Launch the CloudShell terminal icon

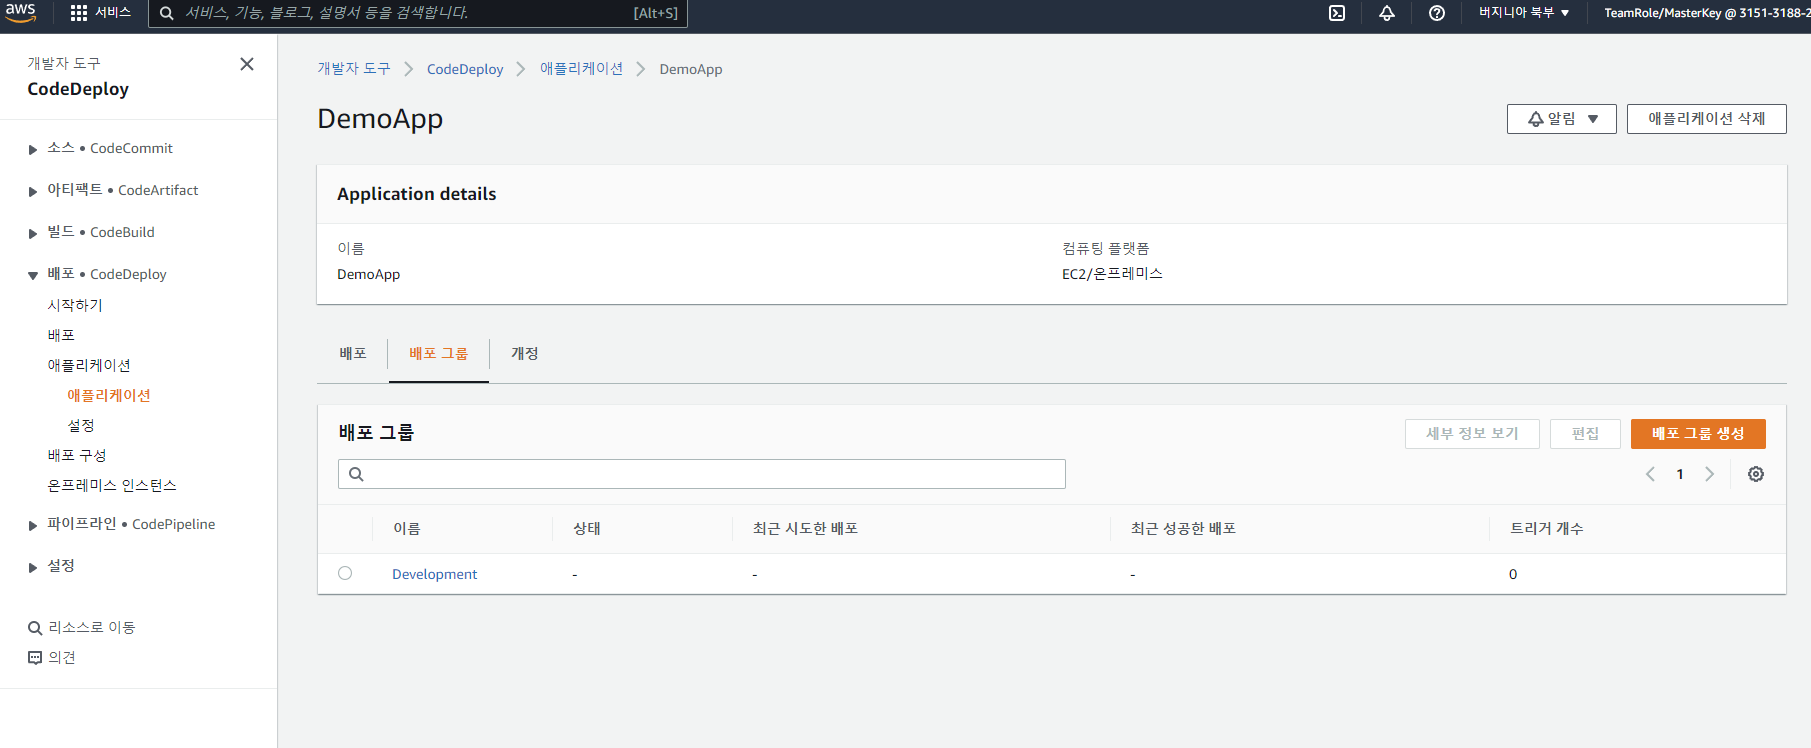1337,13
